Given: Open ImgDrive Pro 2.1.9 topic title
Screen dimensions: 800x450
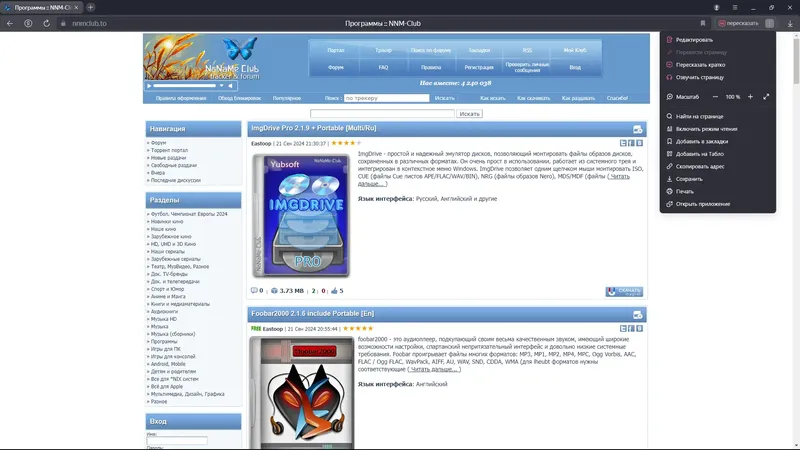Looking at the screenshot, I should tap(314, 128).
